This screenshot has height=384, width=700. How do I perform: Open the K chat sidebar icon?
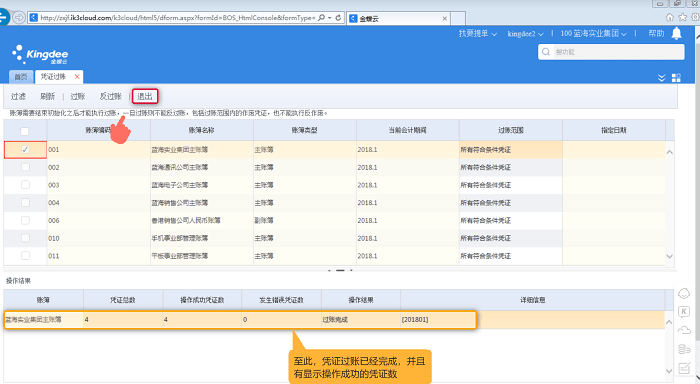[x=684, y=312]
